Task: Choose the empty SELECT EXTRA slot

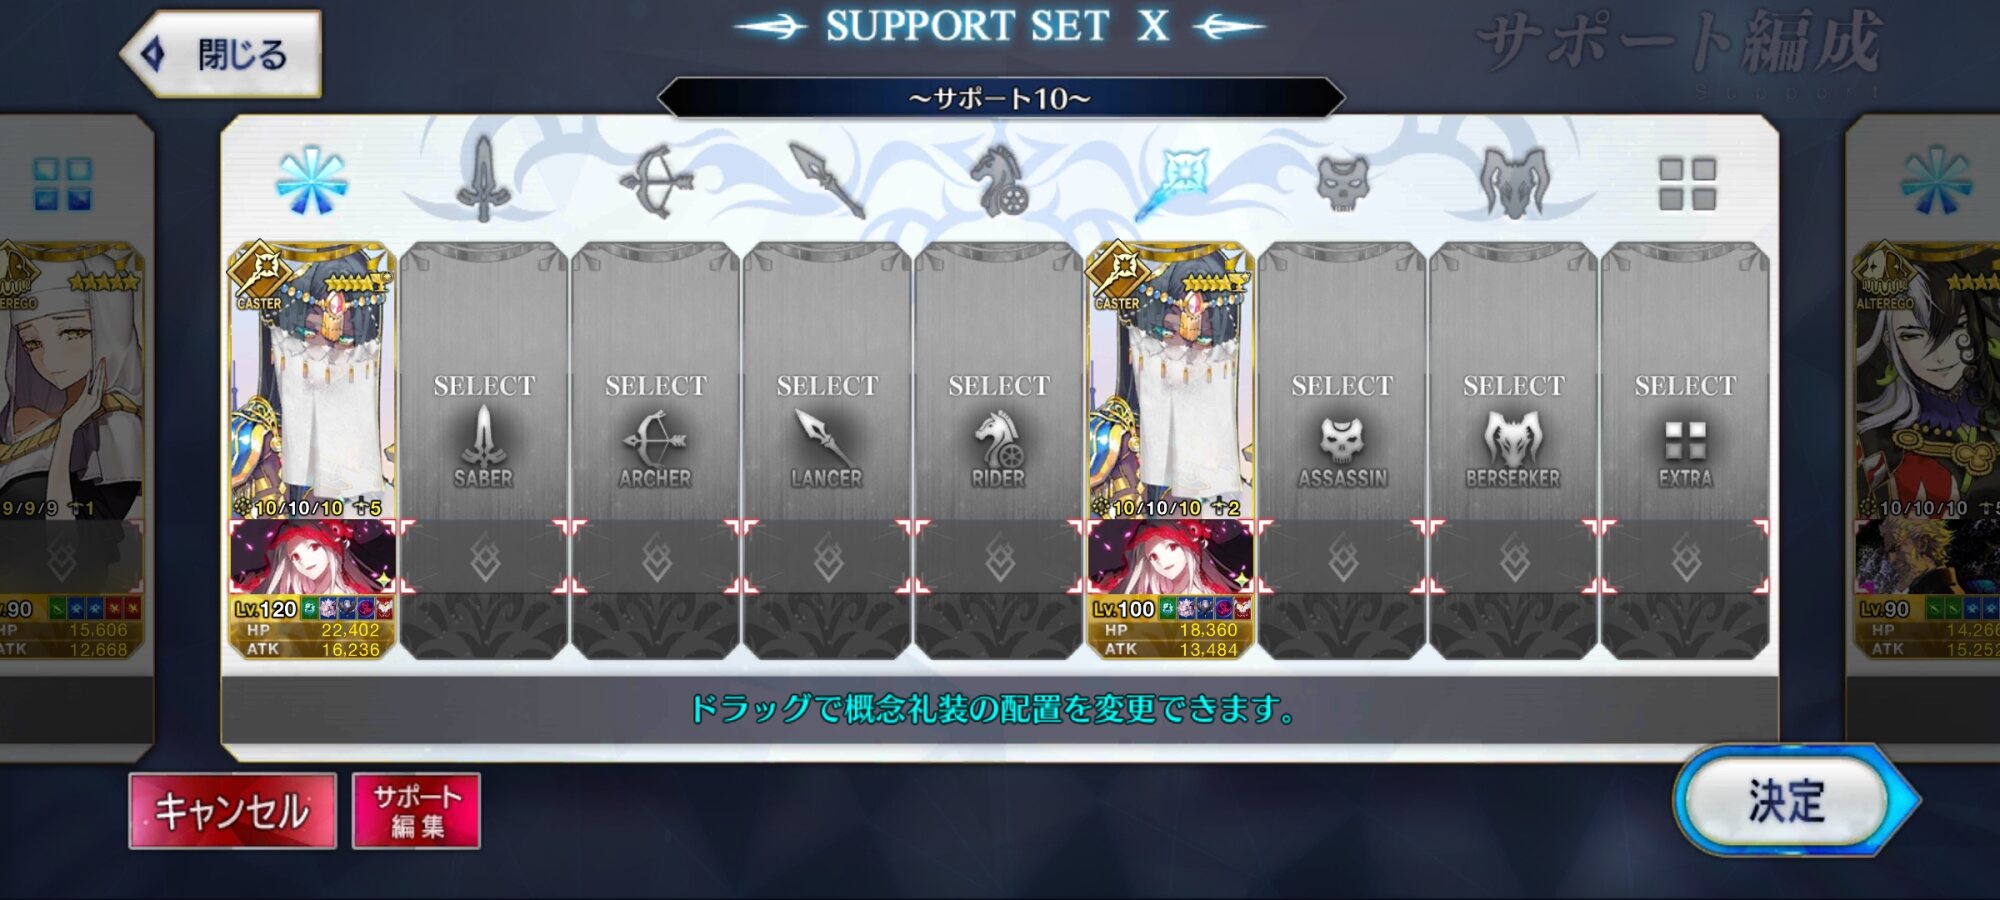Action: pos(1685,382)
